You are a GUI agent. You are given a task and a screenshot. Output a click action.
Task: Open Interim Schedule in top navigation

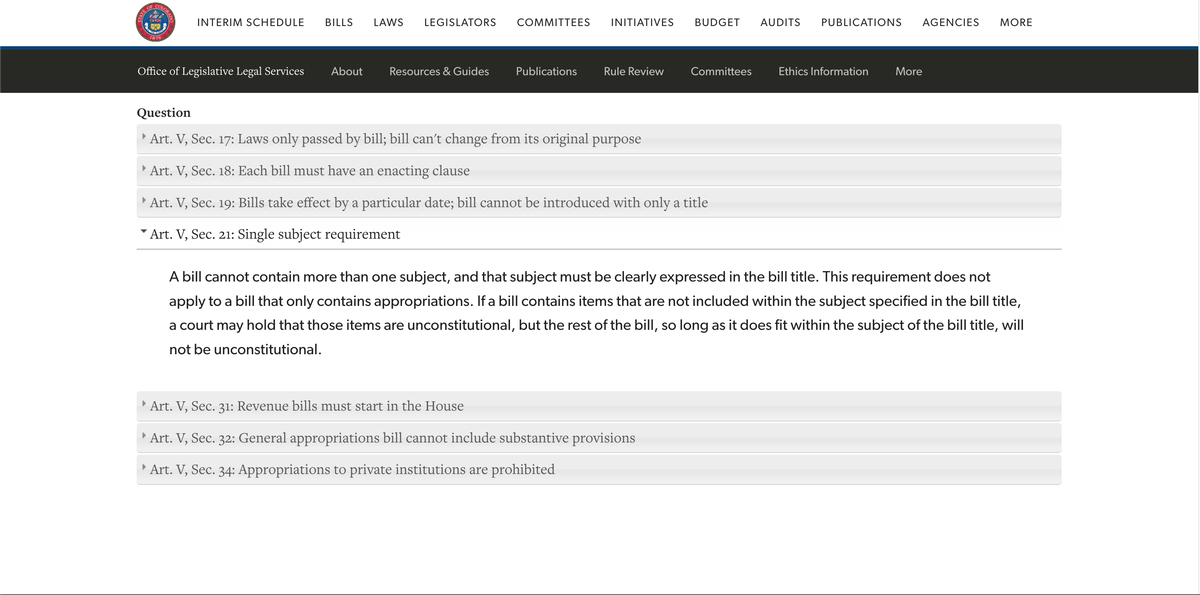coord(250,22)
